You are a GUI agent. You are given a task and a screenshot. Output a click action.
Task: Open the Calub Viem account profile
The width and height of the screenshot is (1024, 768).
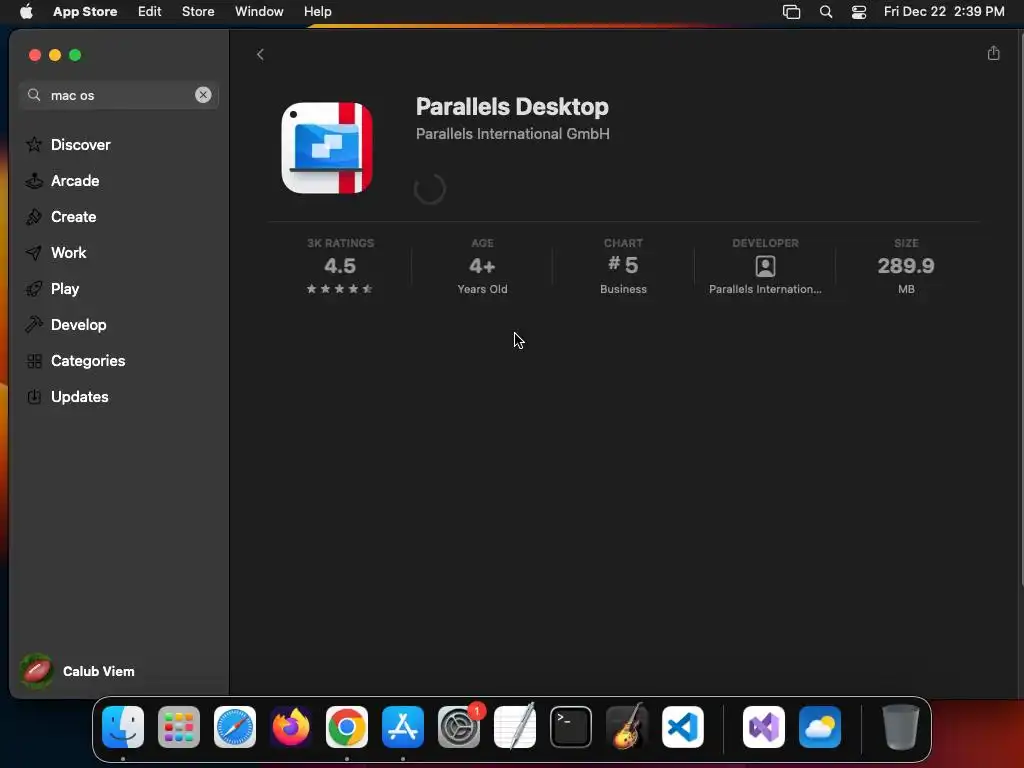pyautogui.click(x=78, y=671)
